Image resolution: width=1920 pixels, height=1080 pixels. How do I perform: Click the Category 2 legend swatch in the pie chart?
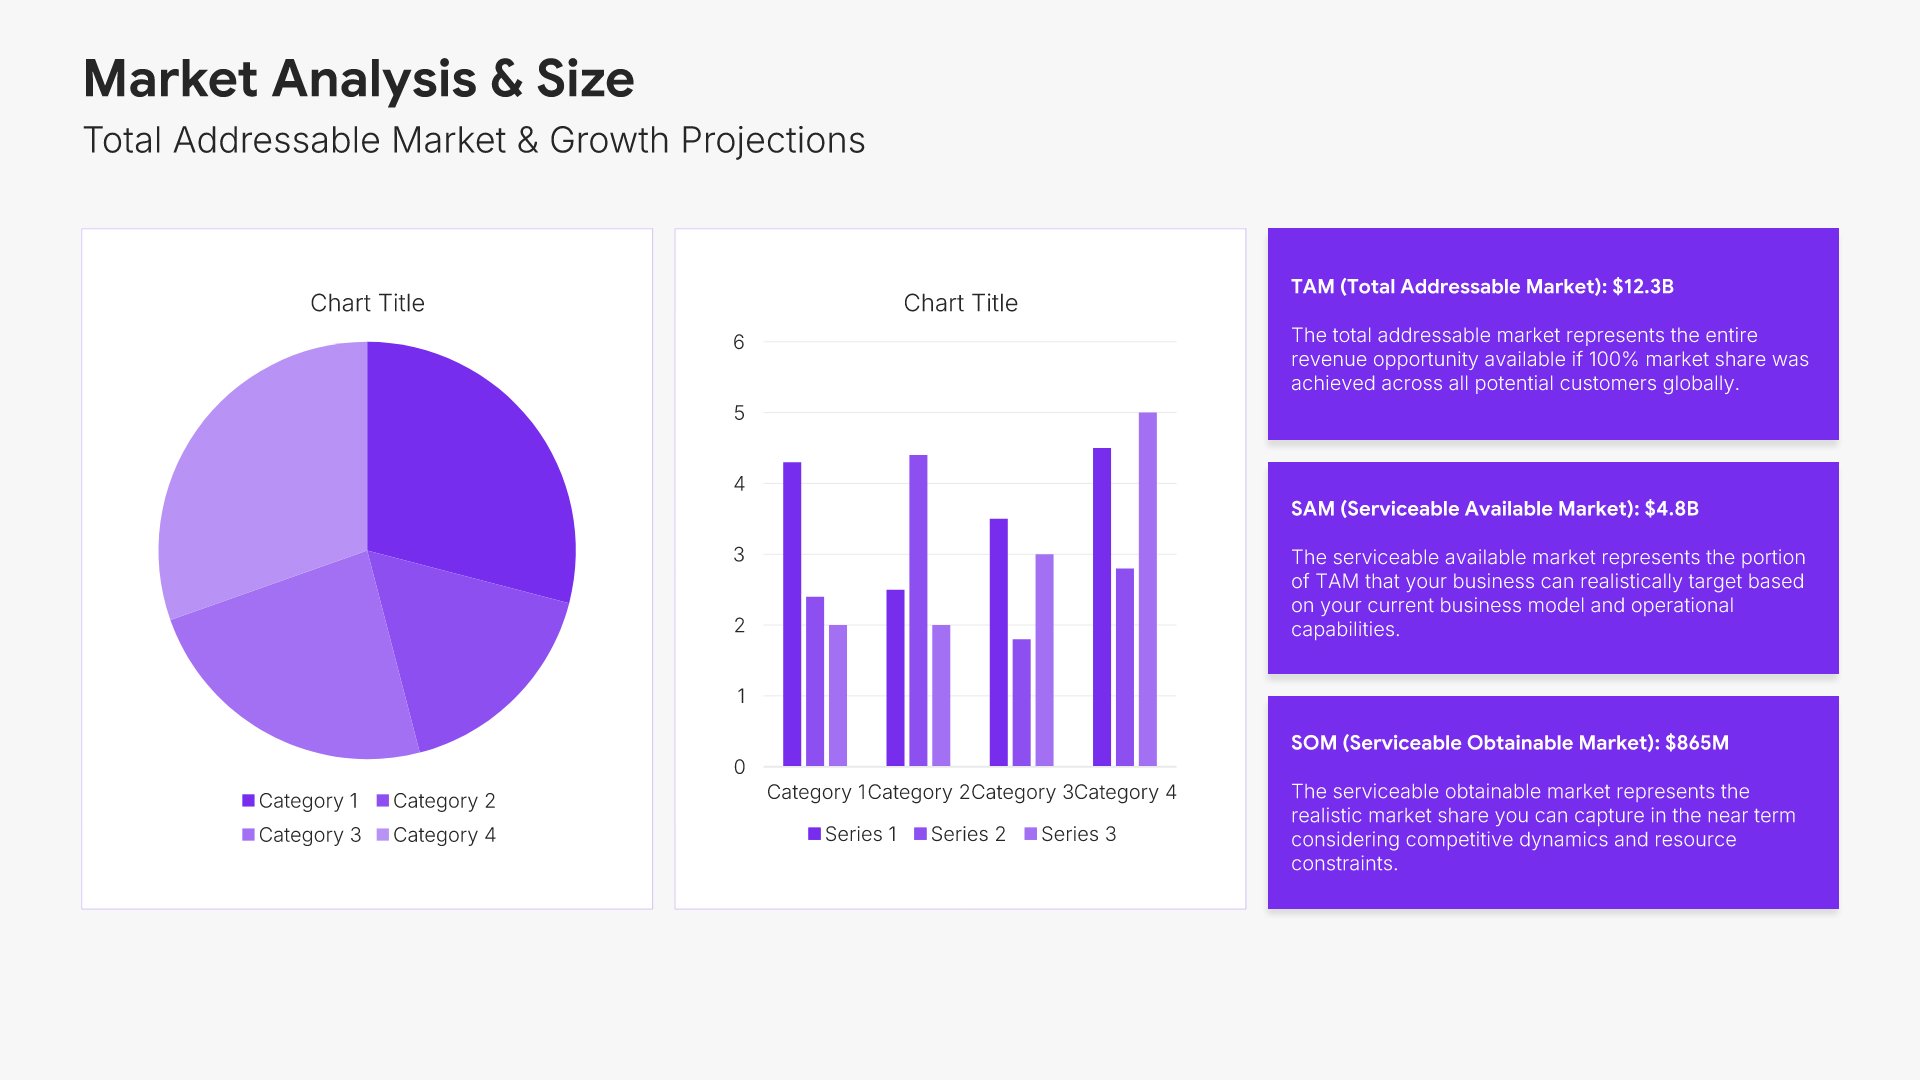pos(382,800)
